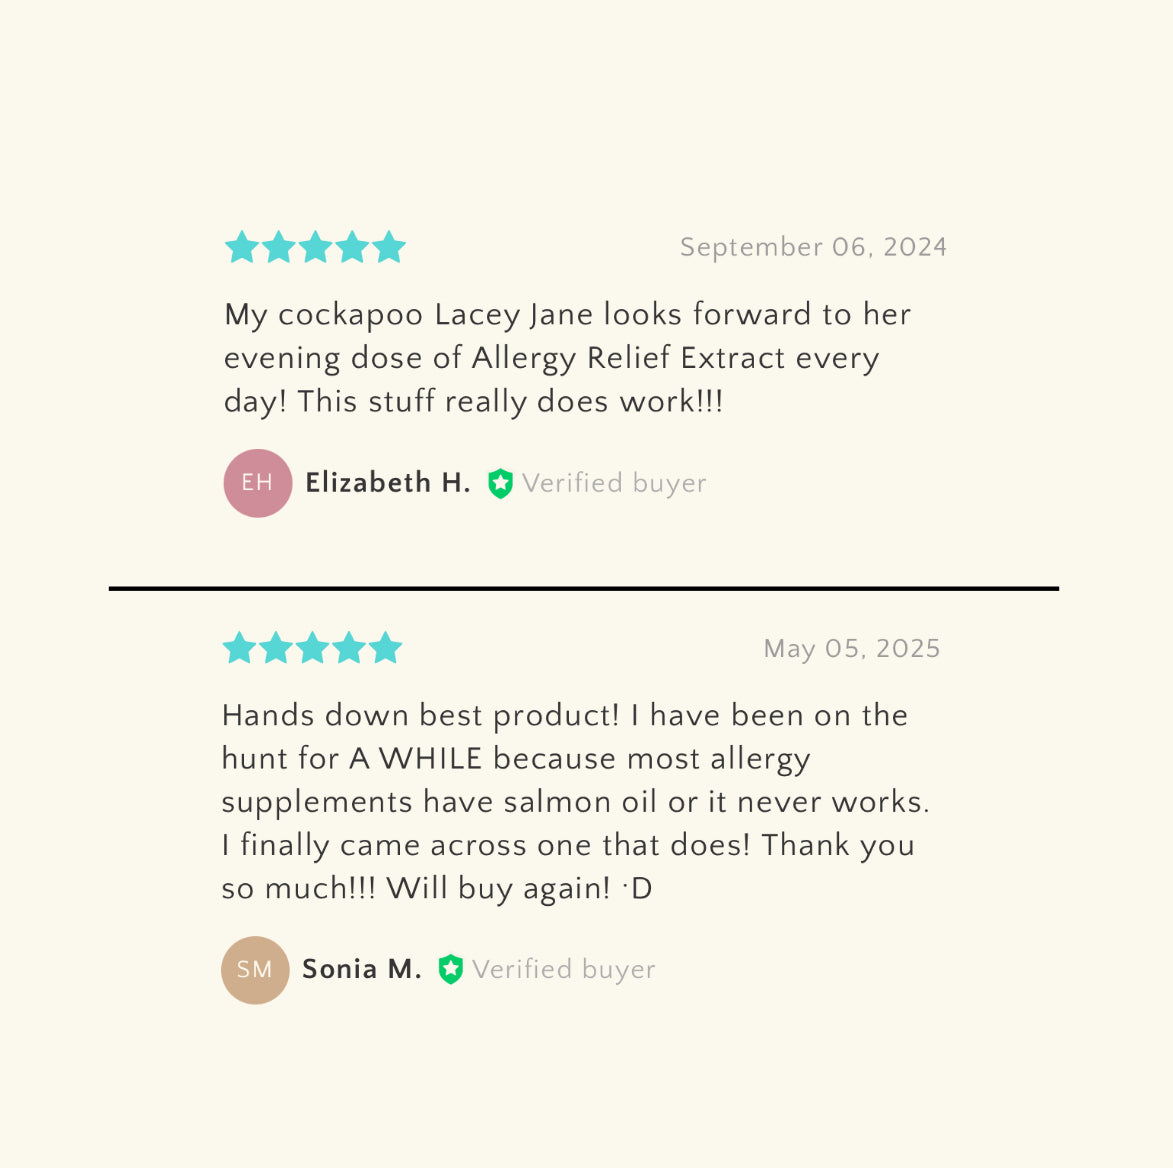Click the third star in Elizabeth H.'s rating
The image size is (1173, 1168).
click(x=315, y=247)
